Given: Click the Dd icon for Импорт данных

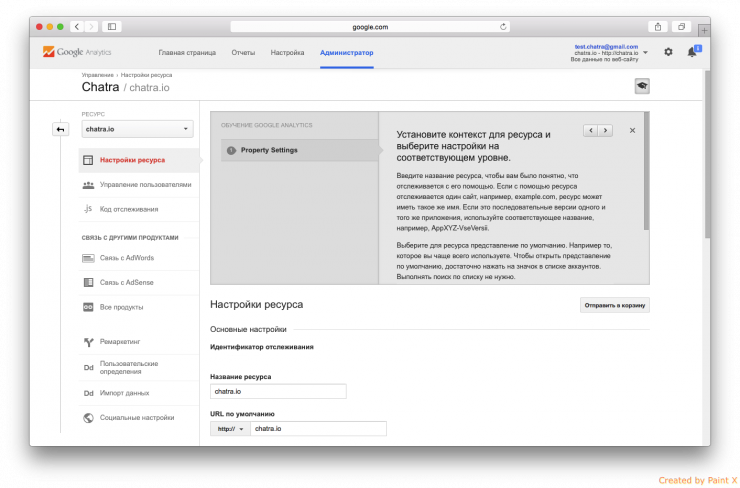Looking at the screenshot, I should pos(88,393).
